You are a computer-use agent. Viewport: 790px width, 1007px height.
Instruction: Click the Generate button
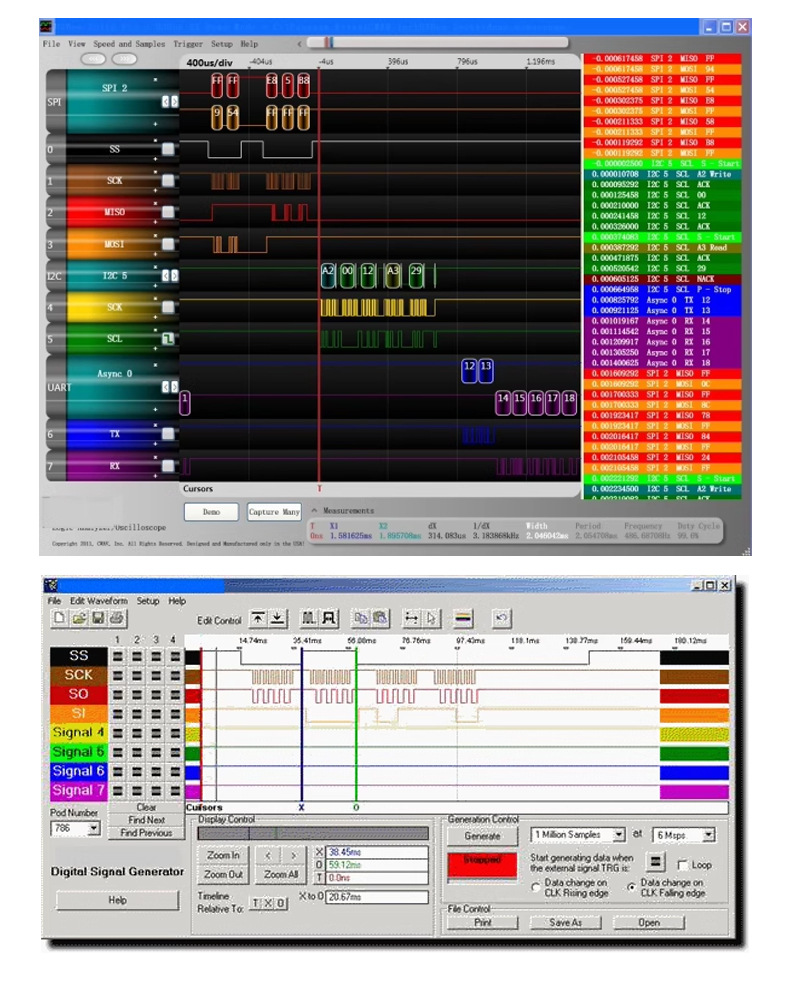[x=482, y=836]
